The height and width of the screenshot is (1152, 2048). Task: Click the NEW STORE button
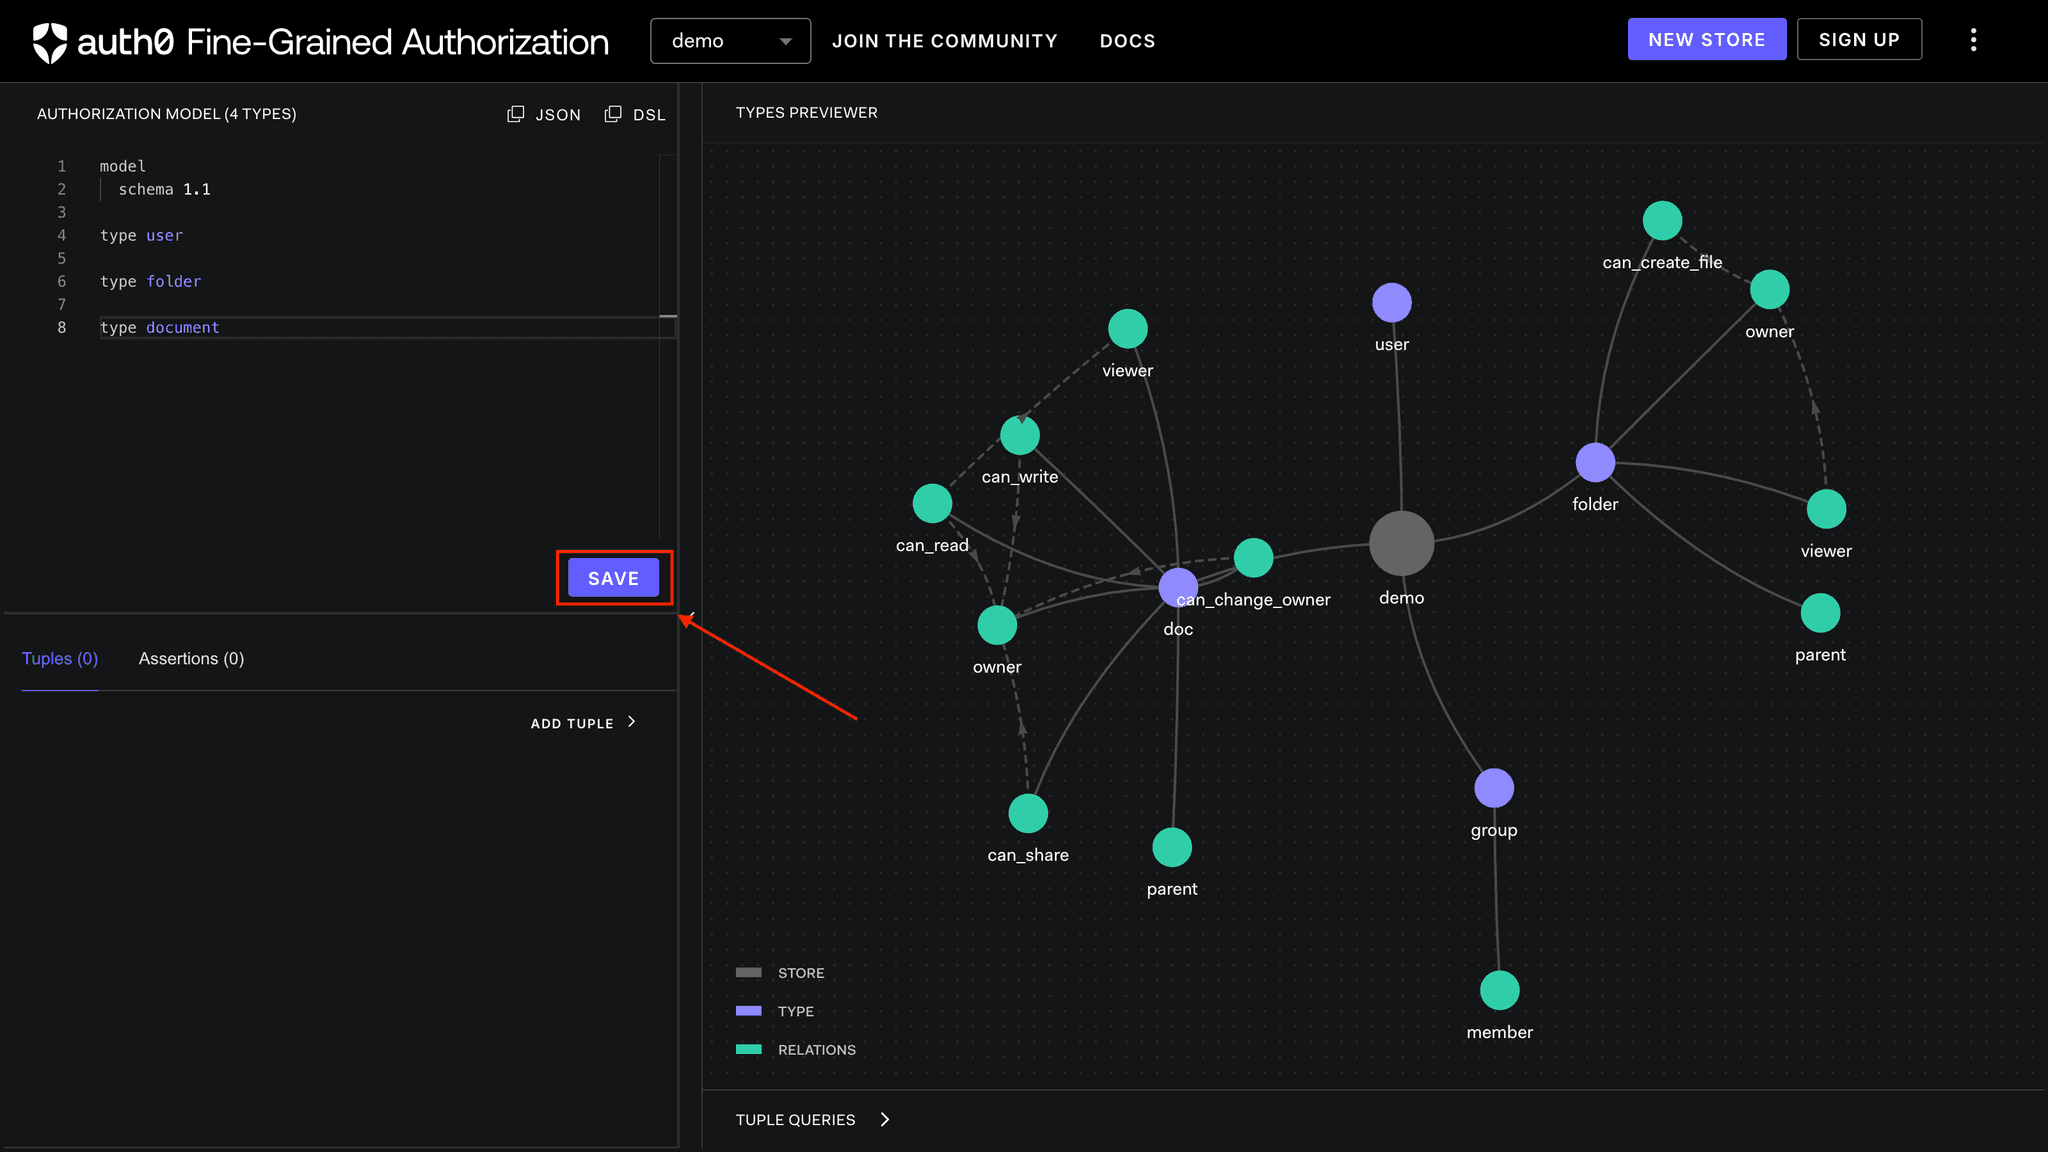pos(1706,39)
